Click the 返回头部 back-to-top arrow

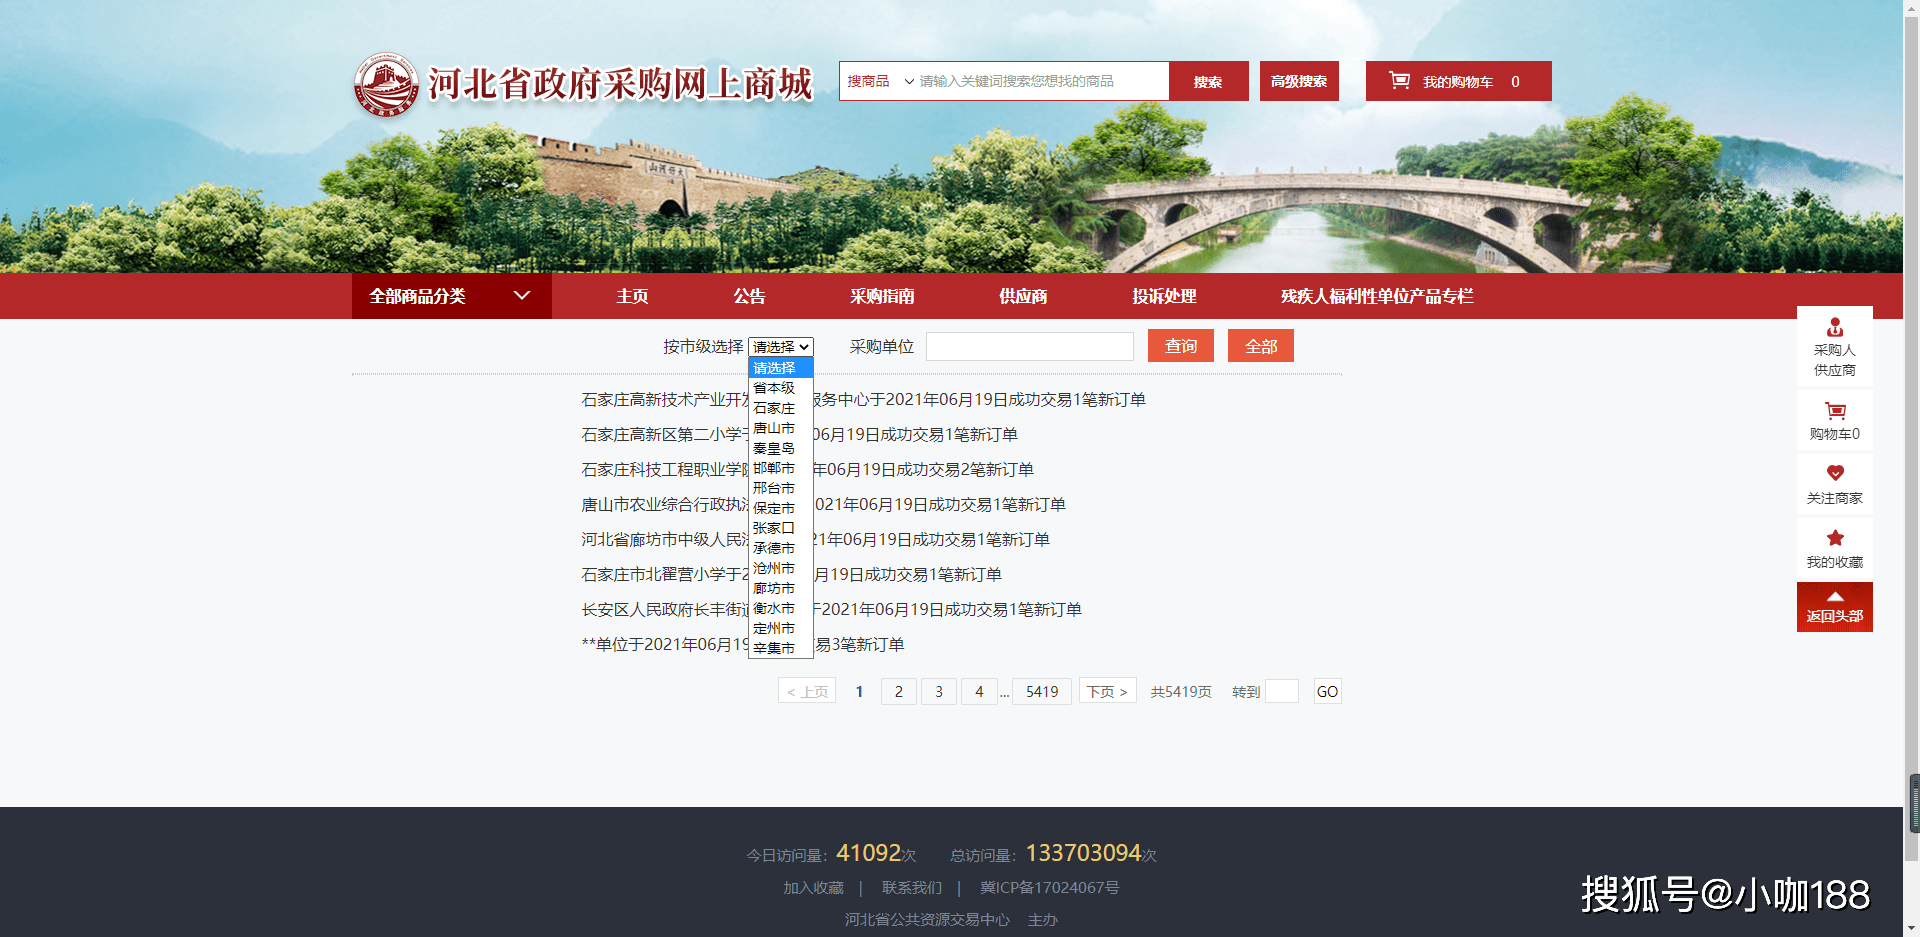[1835, 597]
